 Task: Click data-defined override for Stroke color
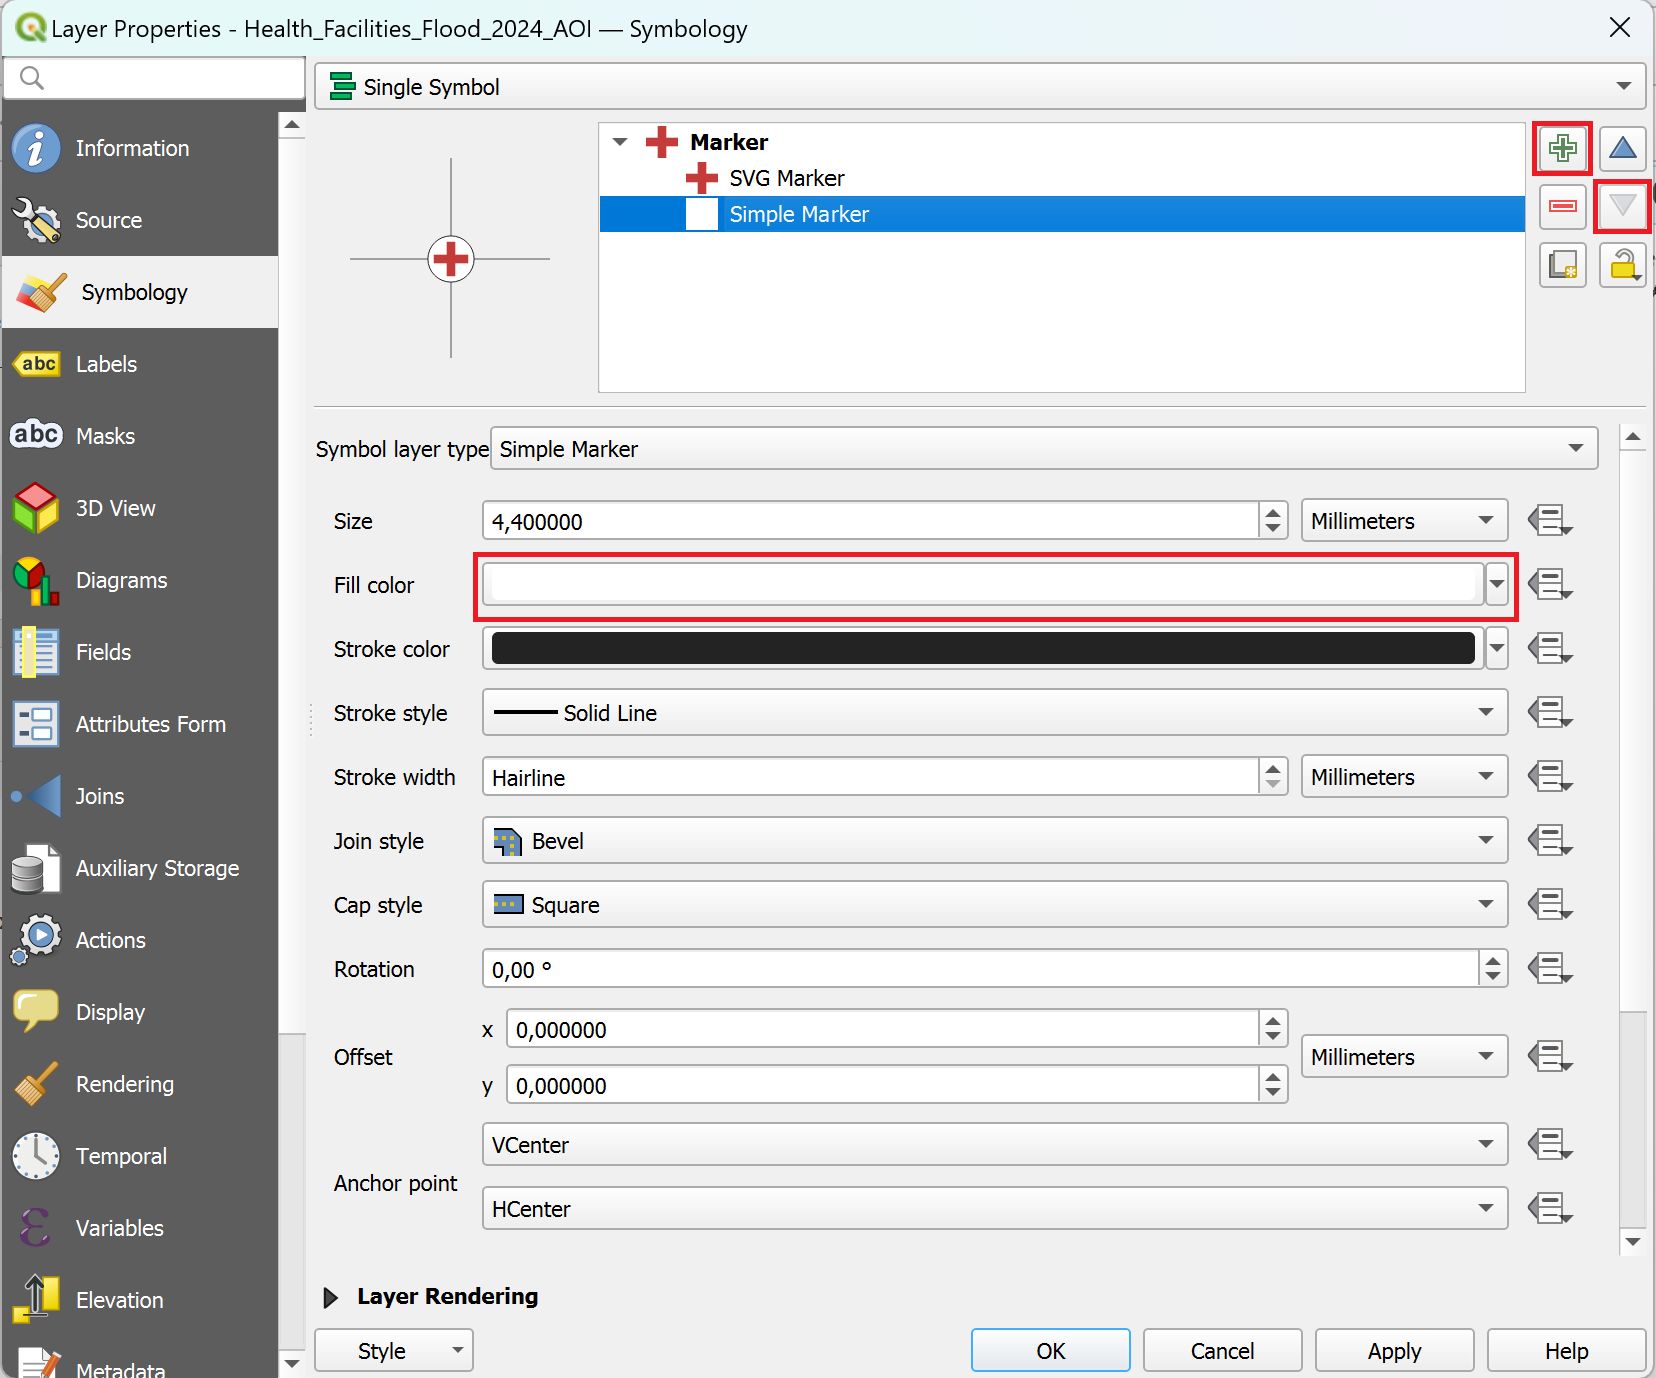[x=1549, y=649]
